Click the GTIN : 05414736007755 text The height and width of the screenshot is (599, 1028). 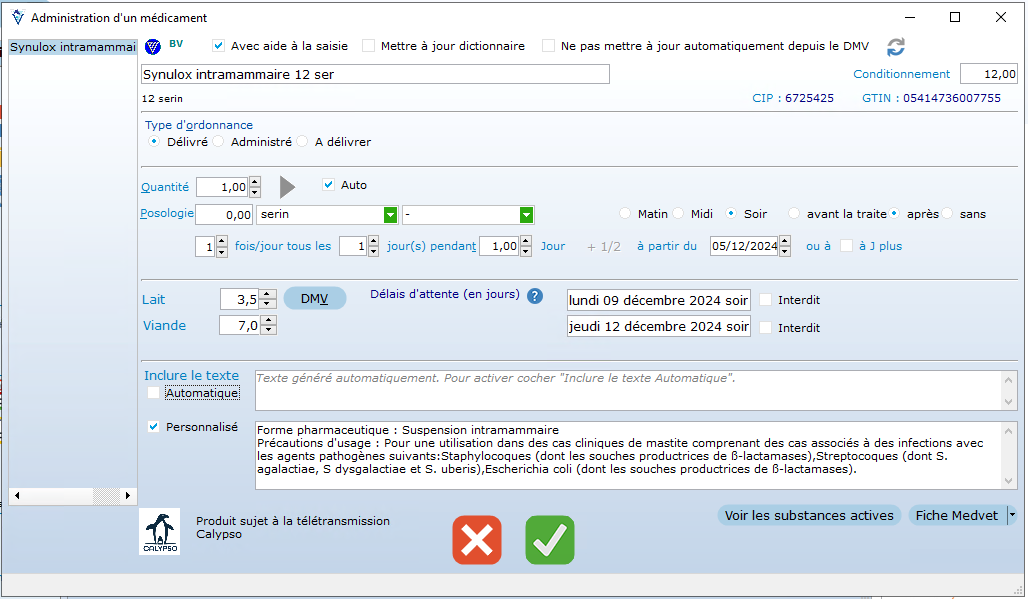tap(931, 98)
